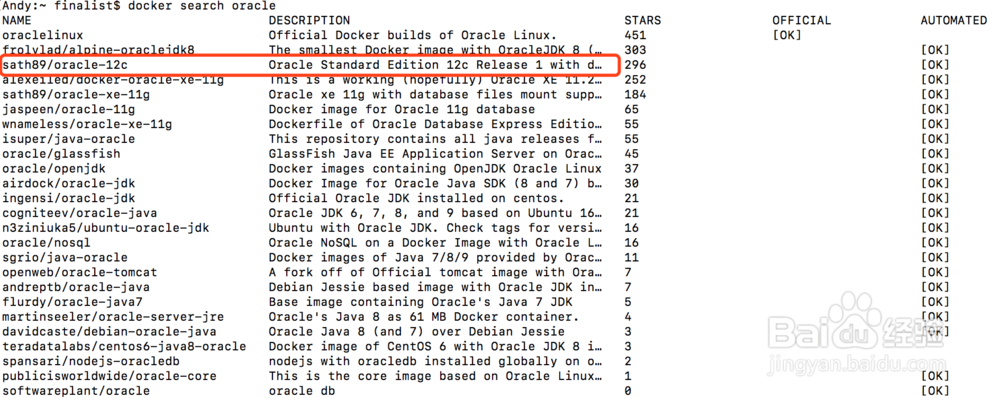The image size is (1000, 398).
Task: Click the oraclelinux repository name
Action: coord(43,35)
